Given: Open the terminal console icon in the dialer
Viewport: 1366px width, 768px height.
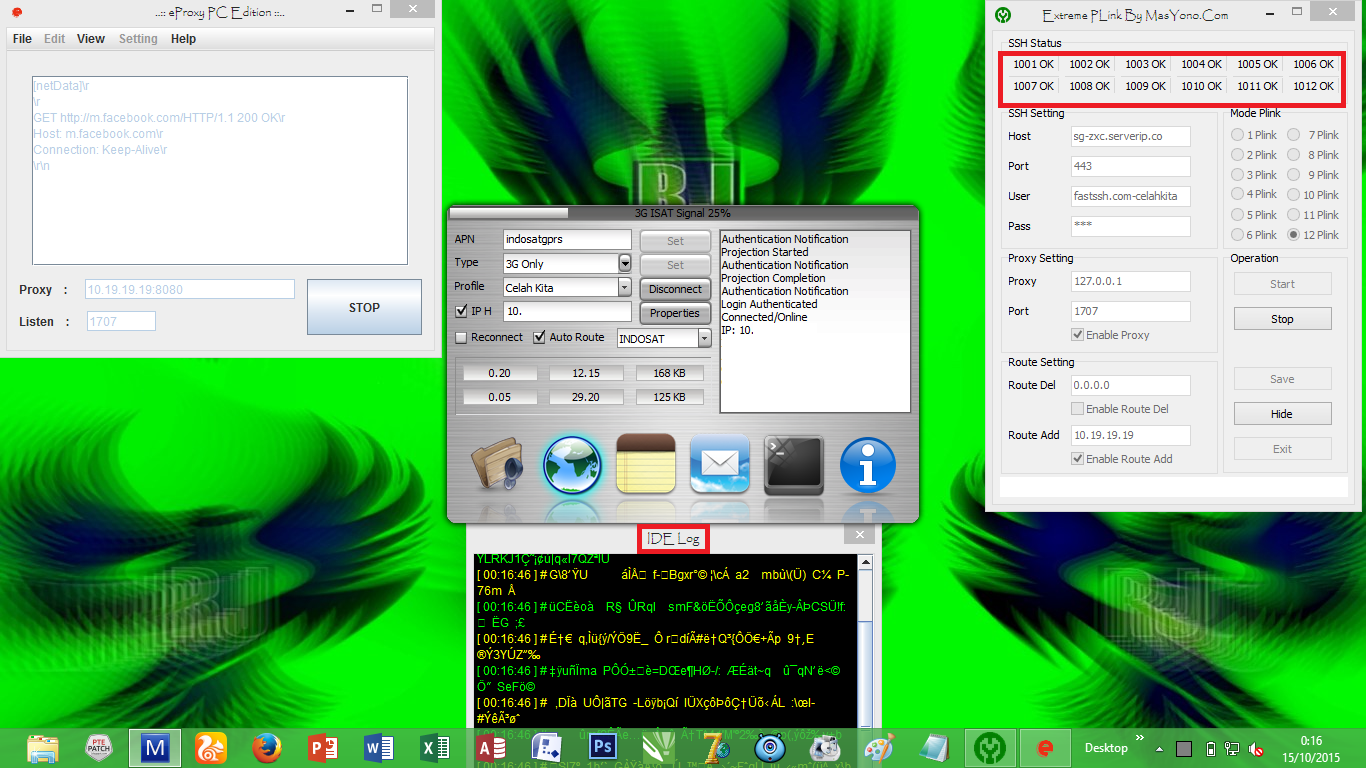Looking at the screenshot, I should click(x=794, y=465).
